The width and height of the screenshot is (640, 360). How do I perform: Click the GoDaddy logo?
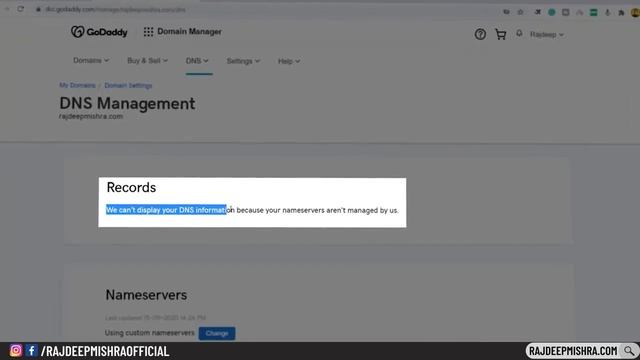click(99, 32)
